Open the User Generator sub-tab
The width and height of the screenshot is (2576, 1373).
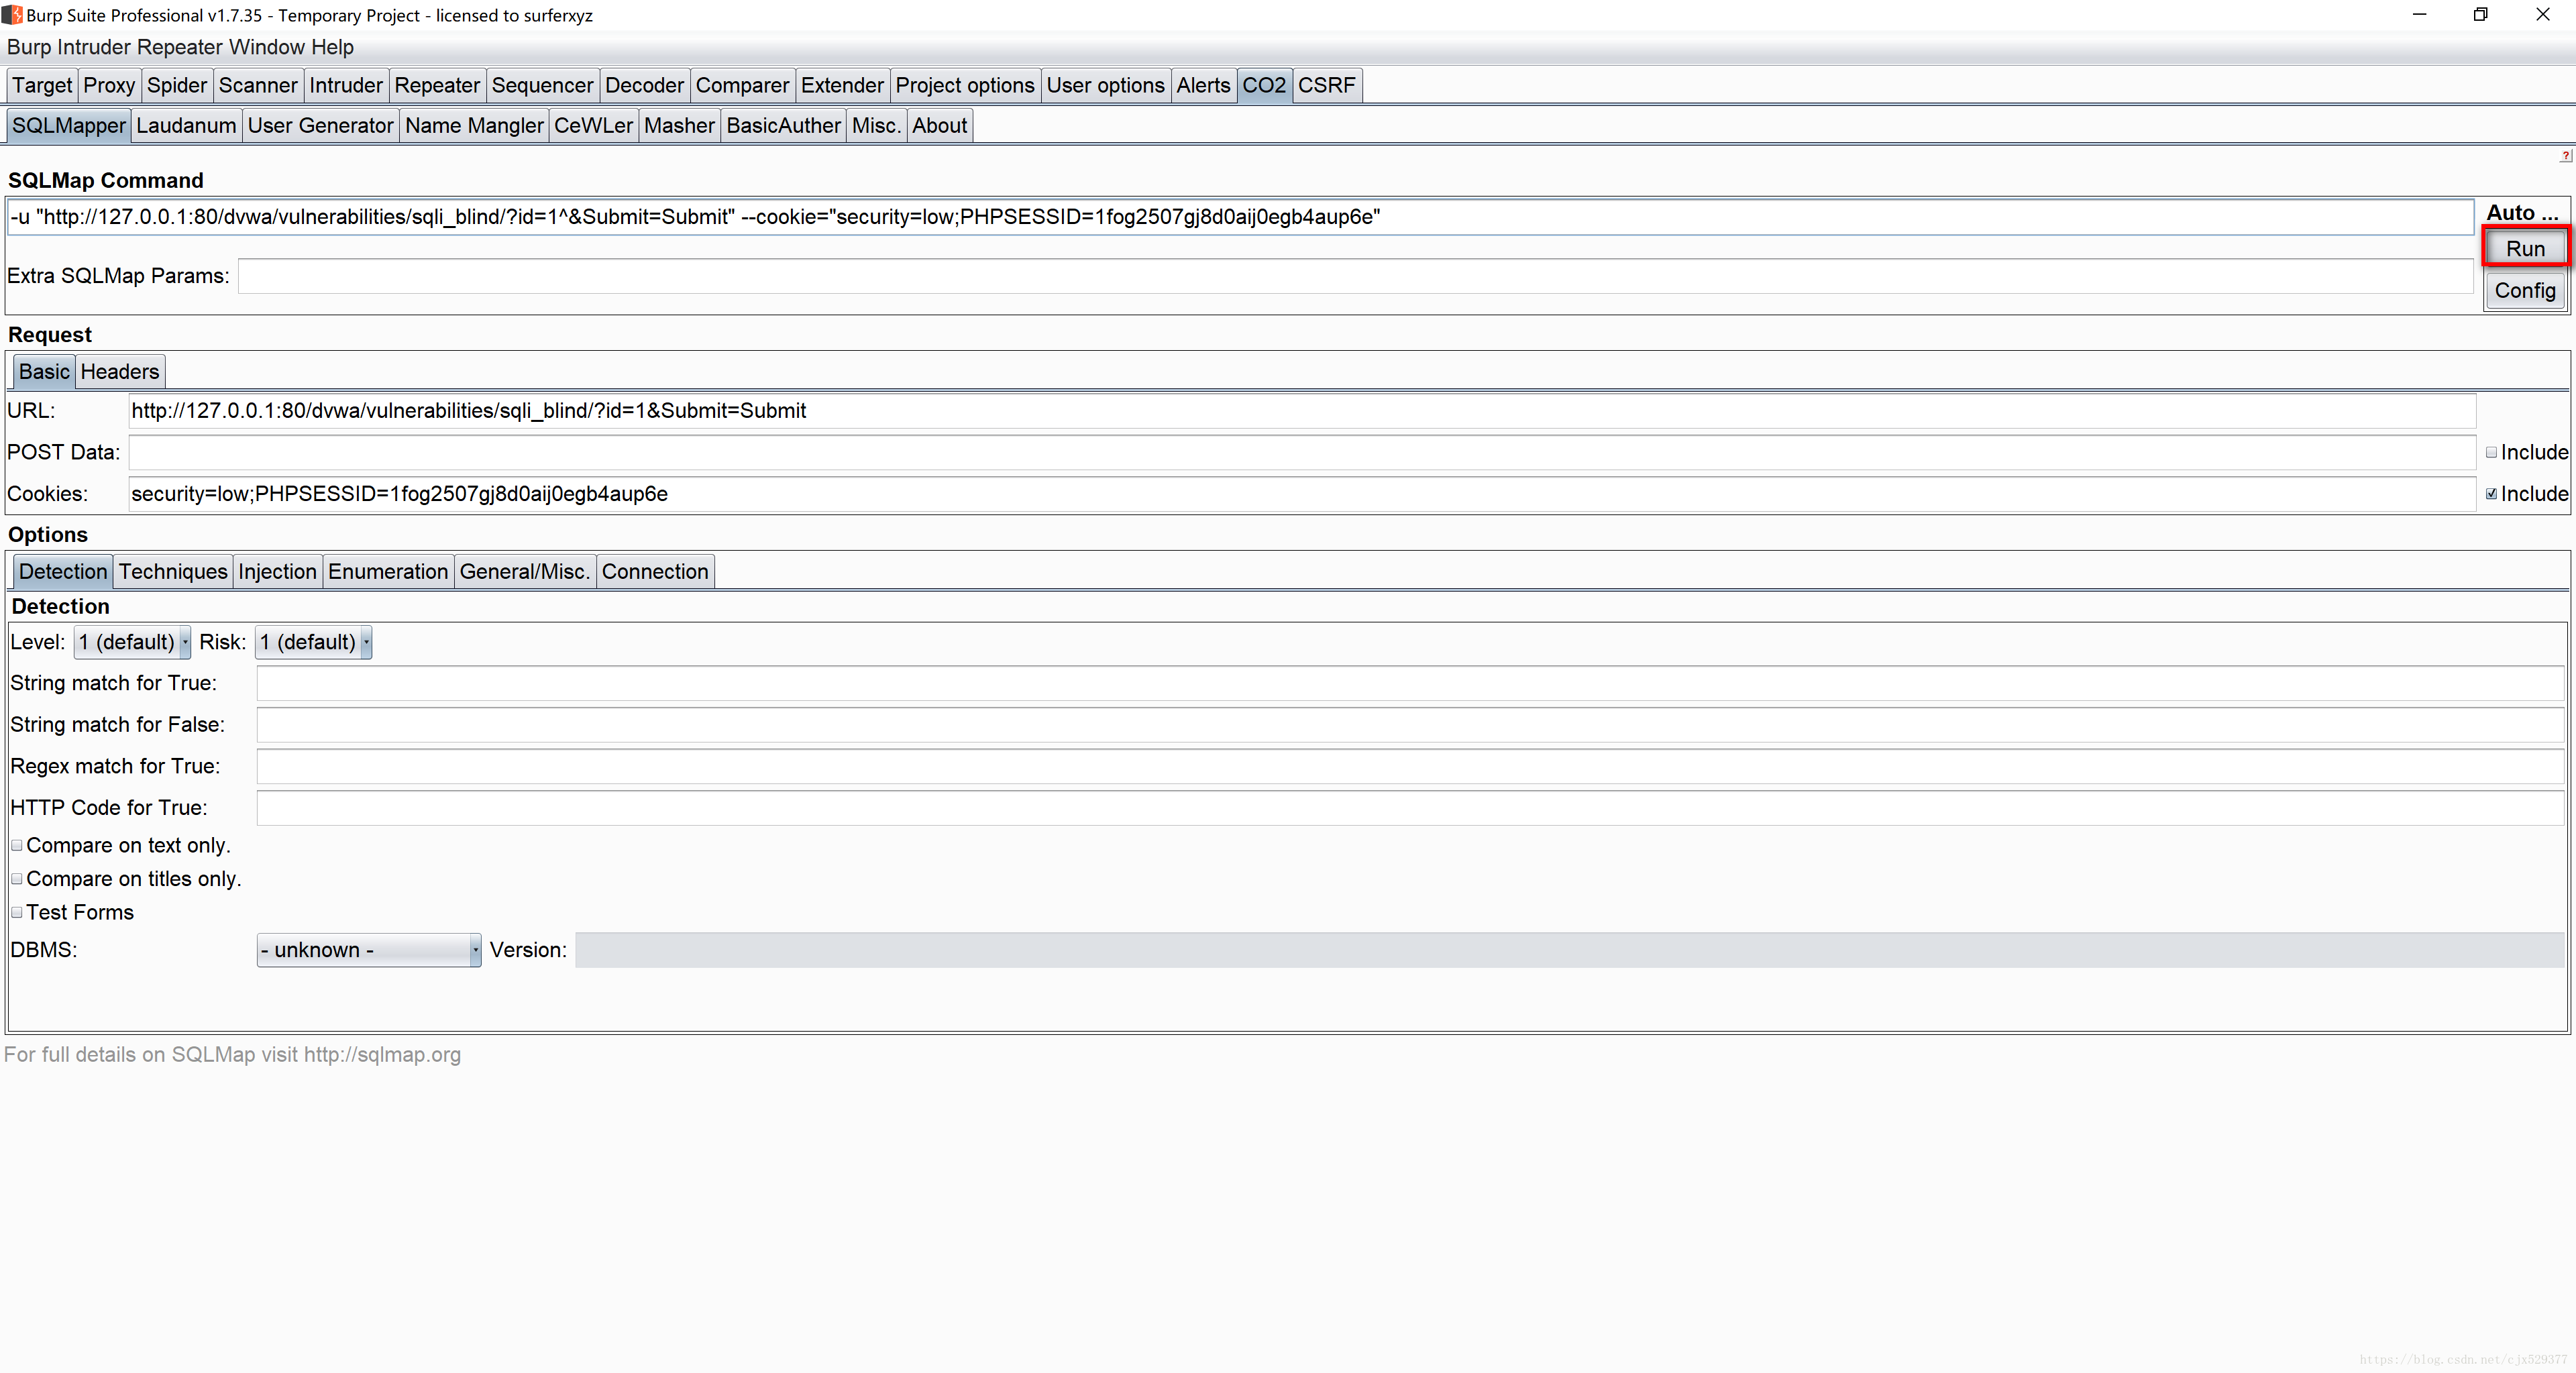(321, 126)
